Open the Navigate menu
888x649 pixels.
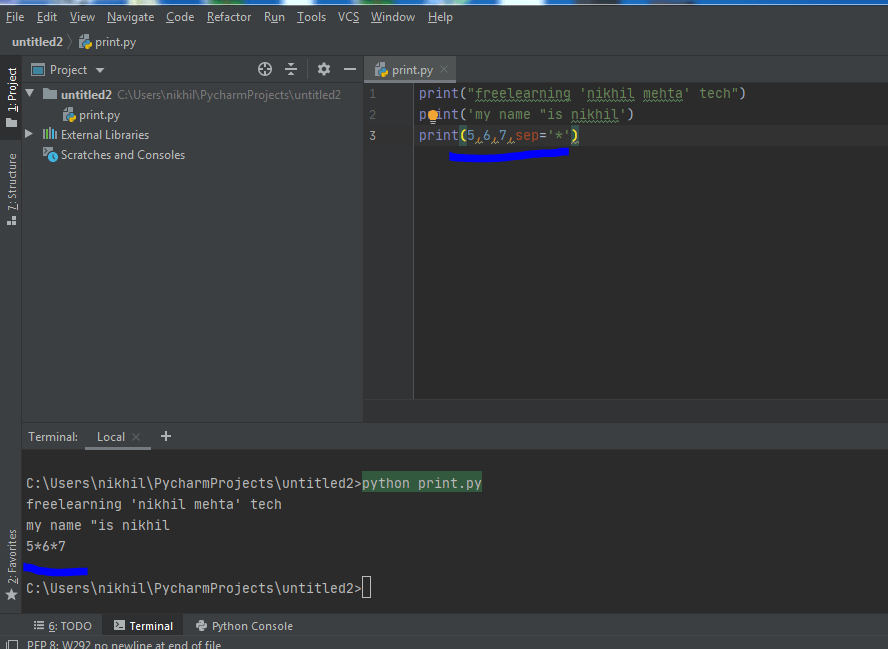tap(130, 17)
